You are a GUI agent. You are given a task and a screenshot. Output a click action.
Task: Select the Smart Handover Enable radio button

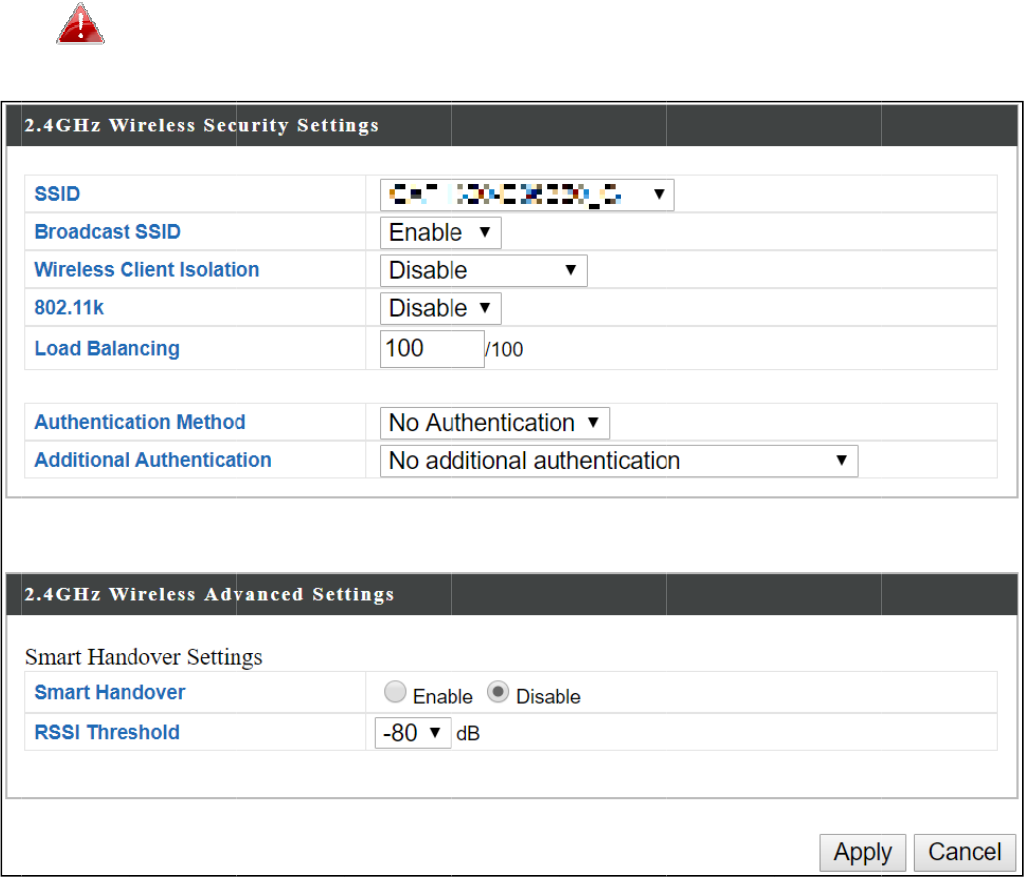tap(396, 693)
